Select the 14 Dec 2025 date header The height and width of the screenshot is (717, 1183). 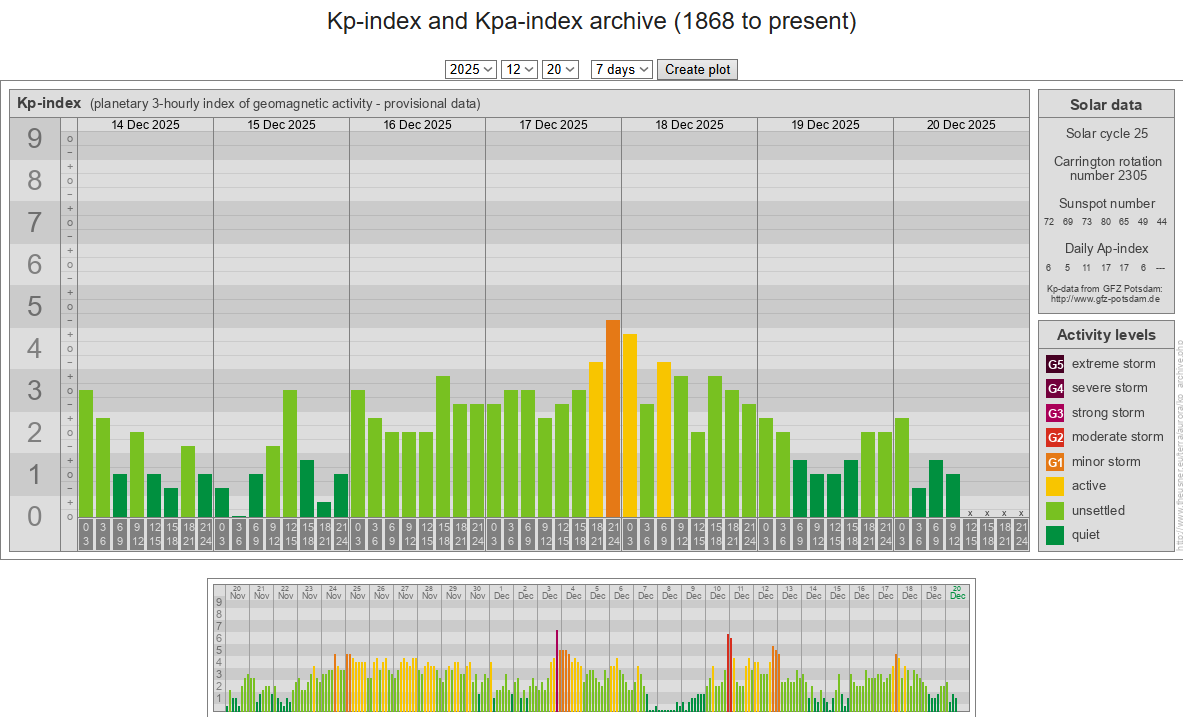click(x=145, y=125)
